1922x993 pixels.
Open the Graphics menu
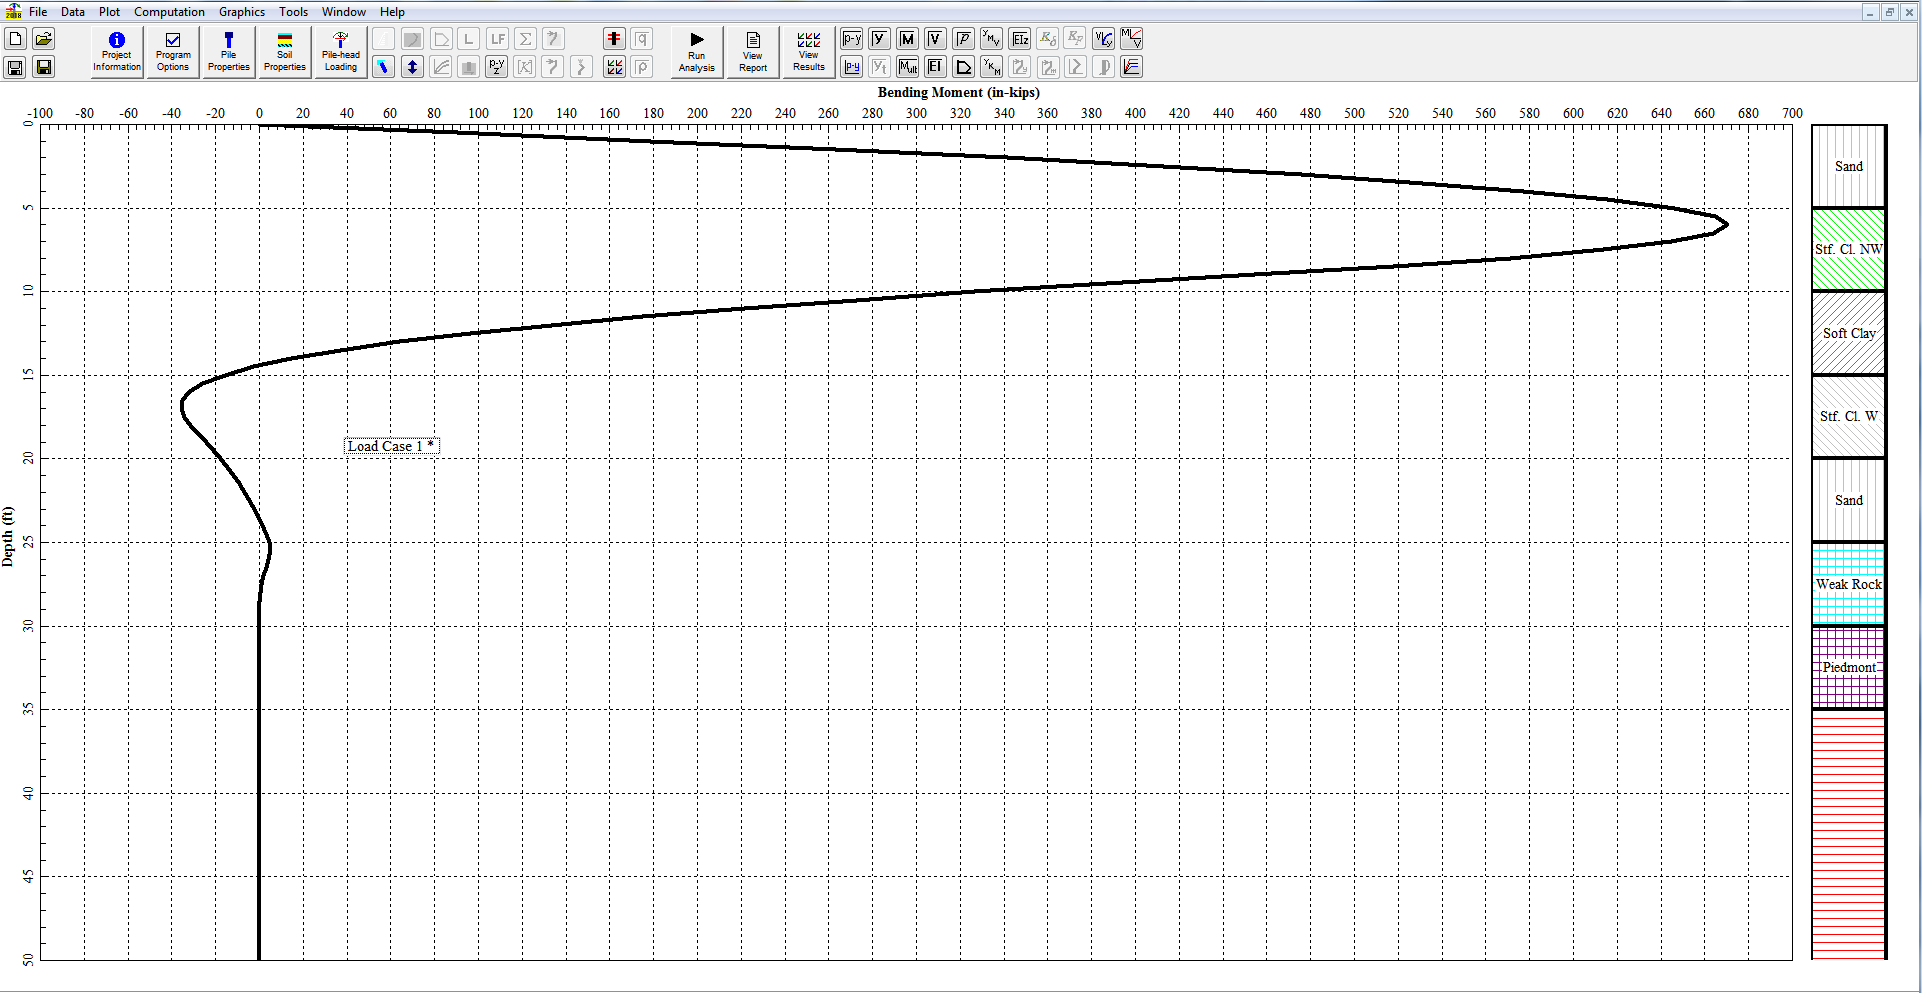(242, 12)
